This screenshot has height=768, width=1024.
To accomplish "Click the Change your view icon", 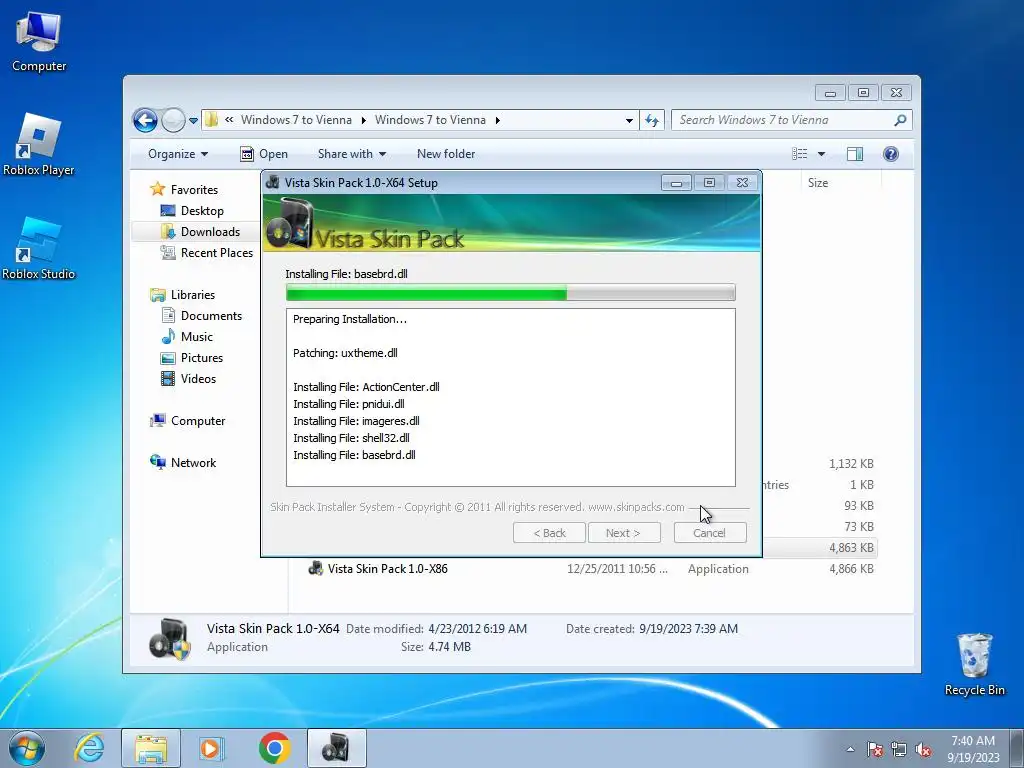I will 799,154.
